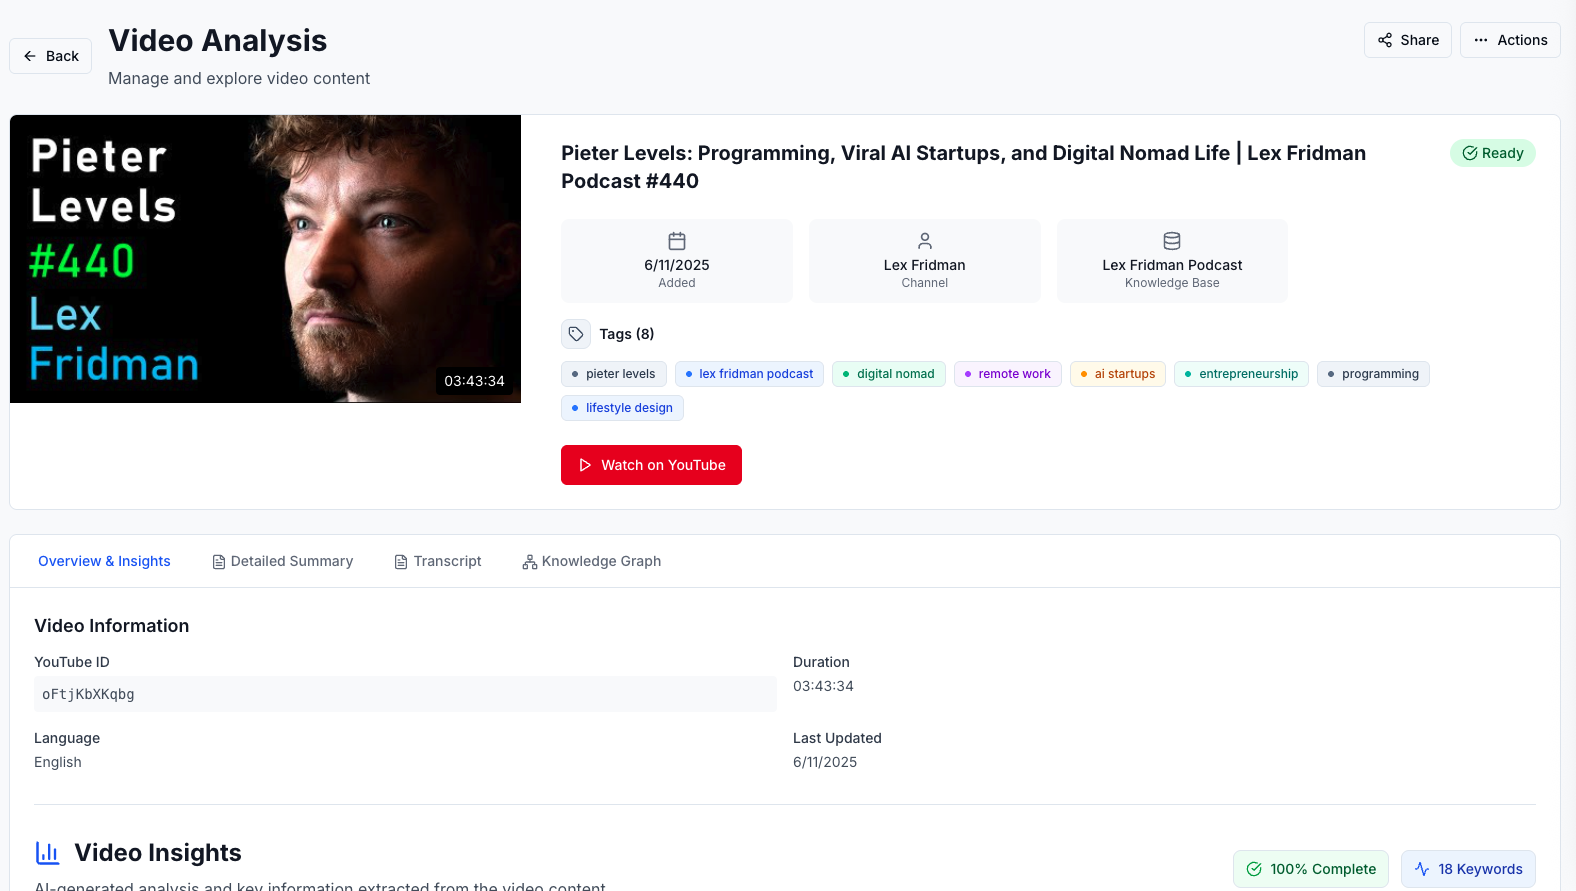Click the Pieter Levels video thumbnail

point(265,259)
